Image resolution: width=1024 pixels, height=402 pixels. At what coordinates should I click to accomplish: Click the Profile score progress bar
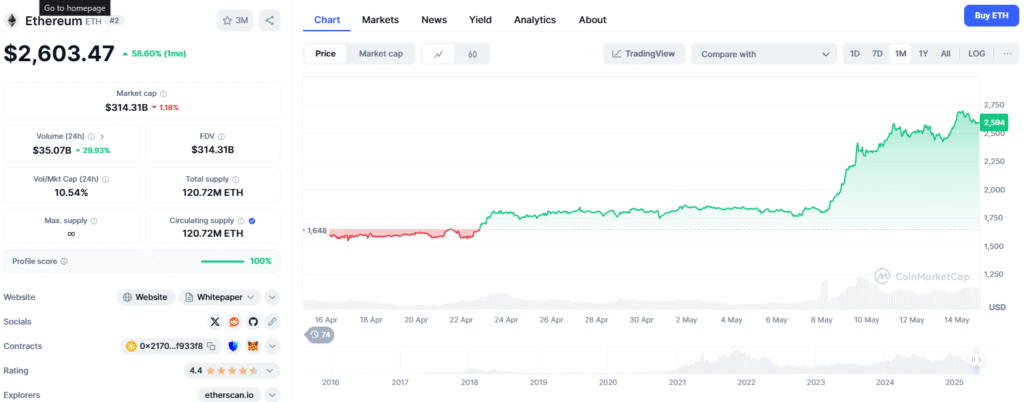[x=222, y=261]
